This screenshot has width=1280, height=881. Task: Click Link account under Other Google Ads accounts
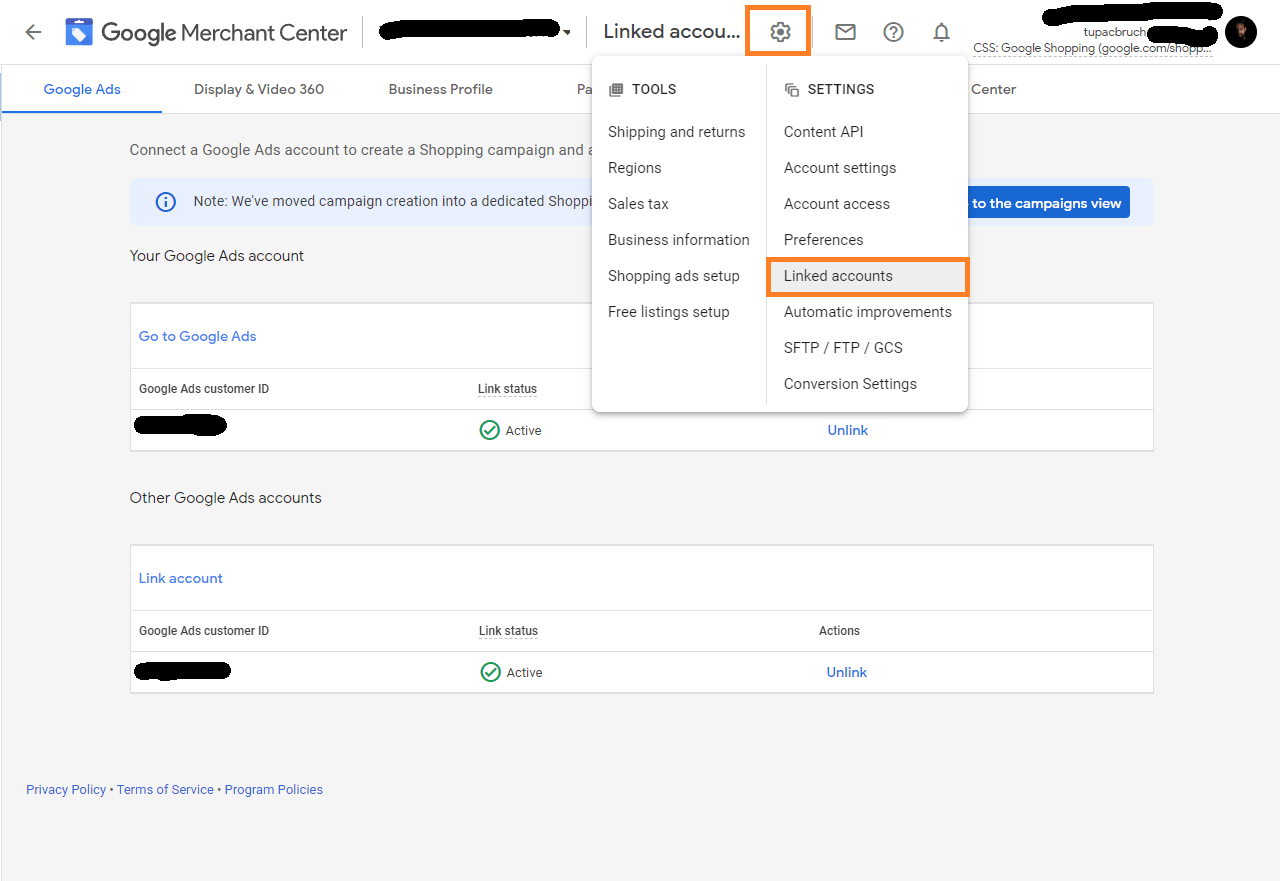180,578
